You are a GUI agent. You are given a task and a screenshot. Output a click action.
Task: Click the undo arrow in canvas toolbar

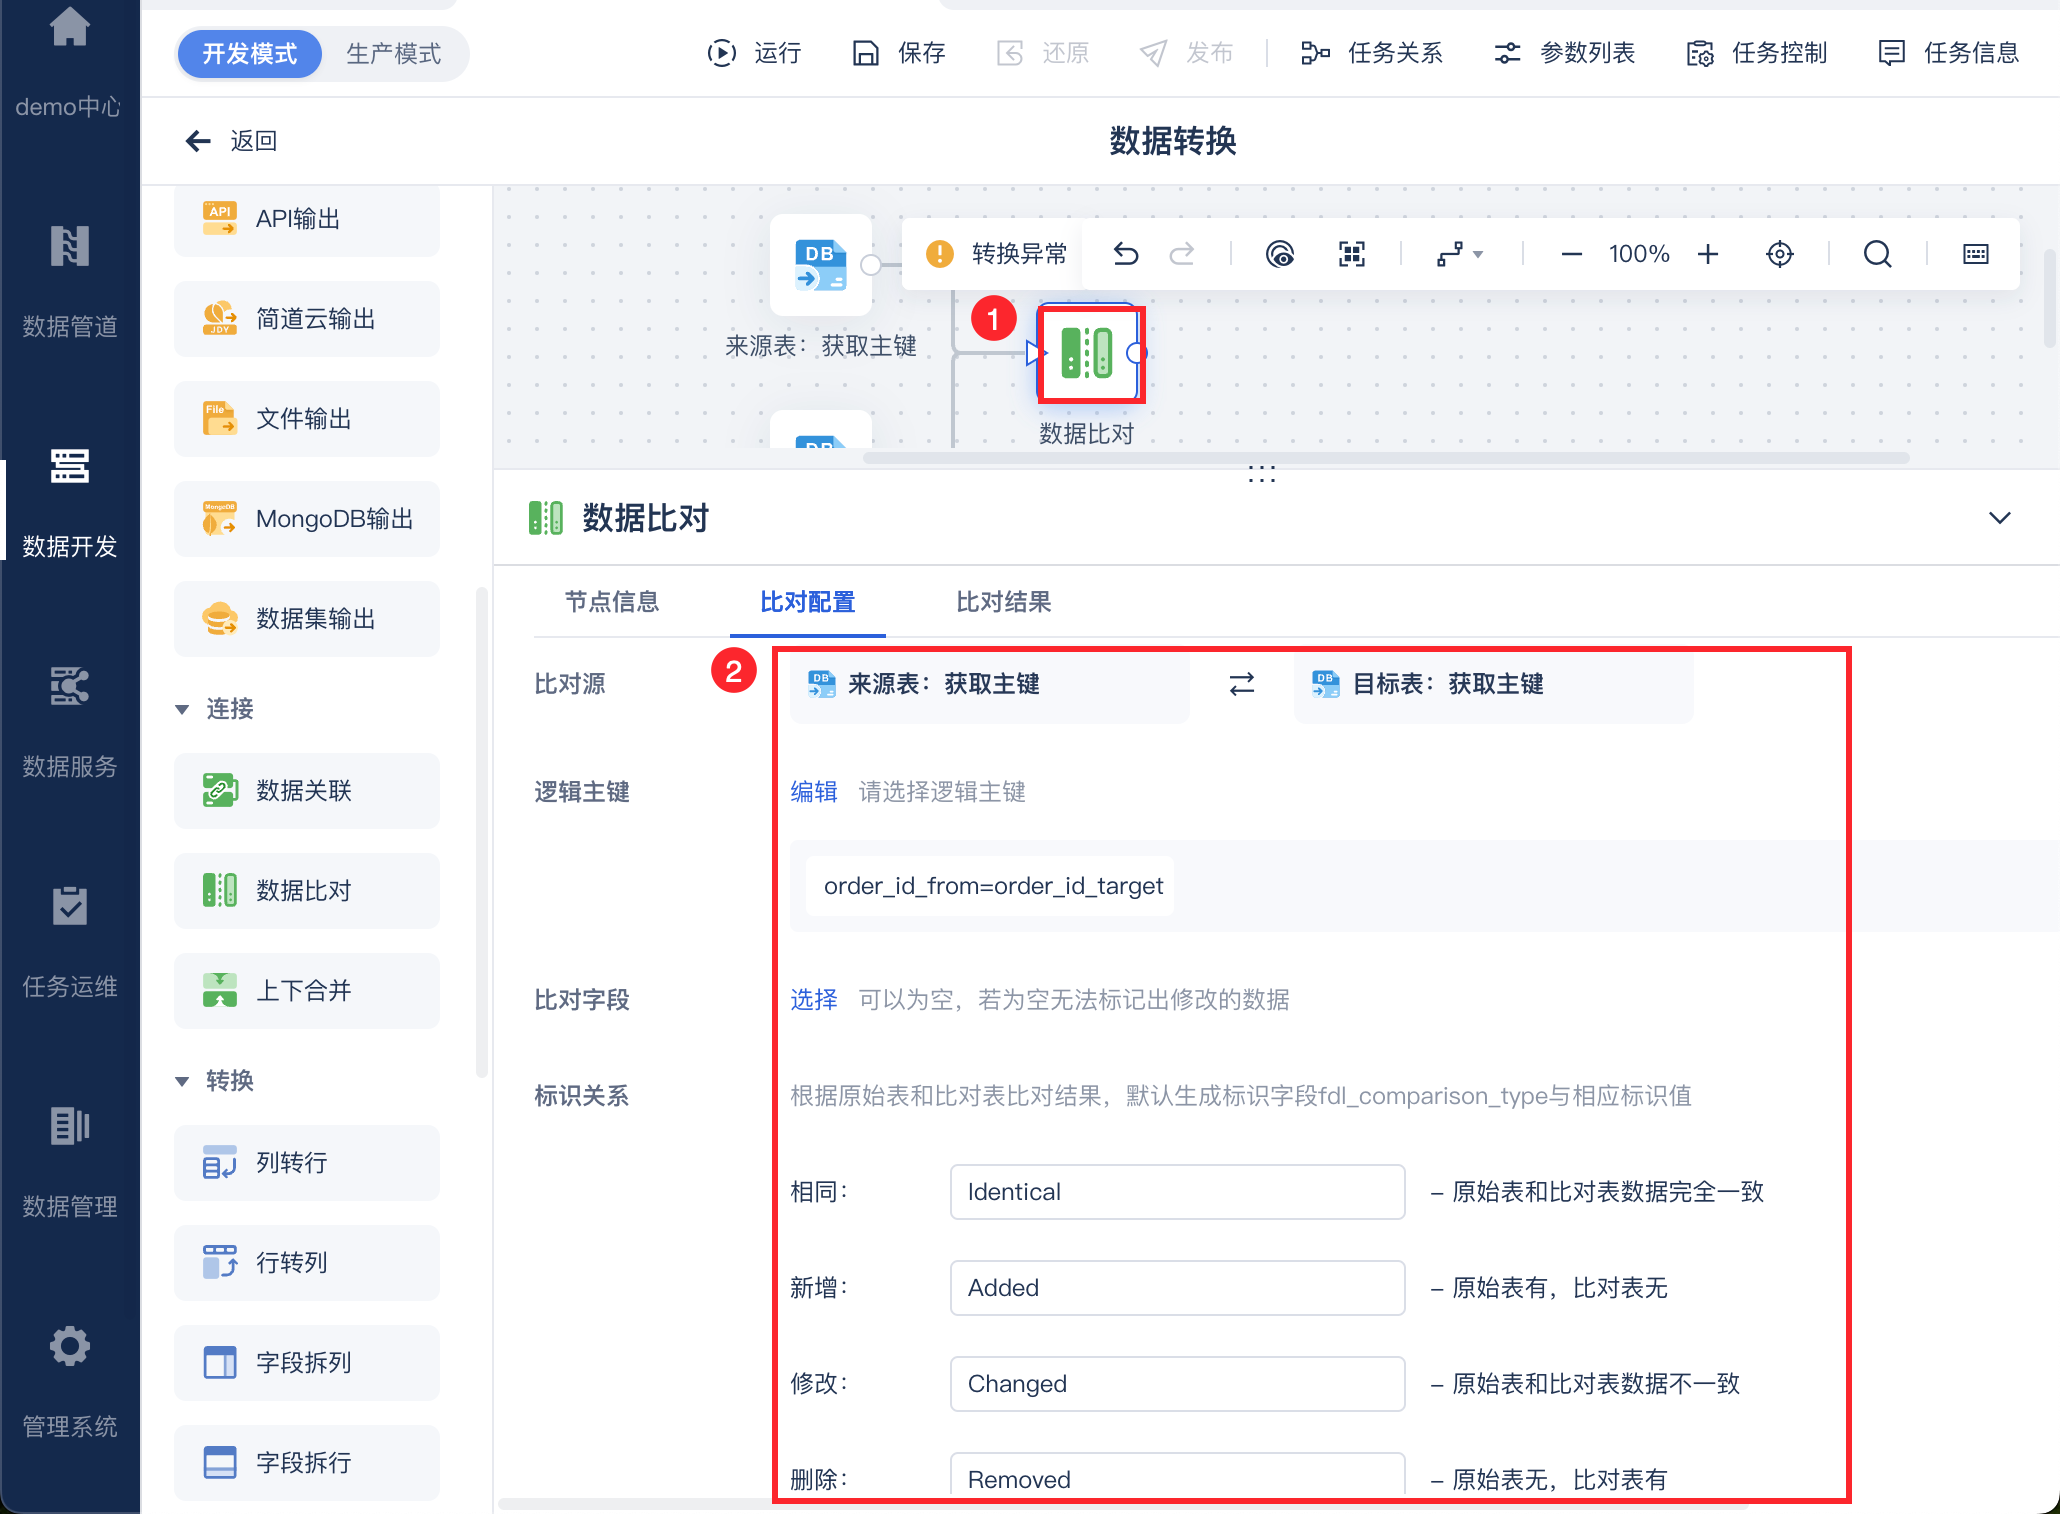1126,254
